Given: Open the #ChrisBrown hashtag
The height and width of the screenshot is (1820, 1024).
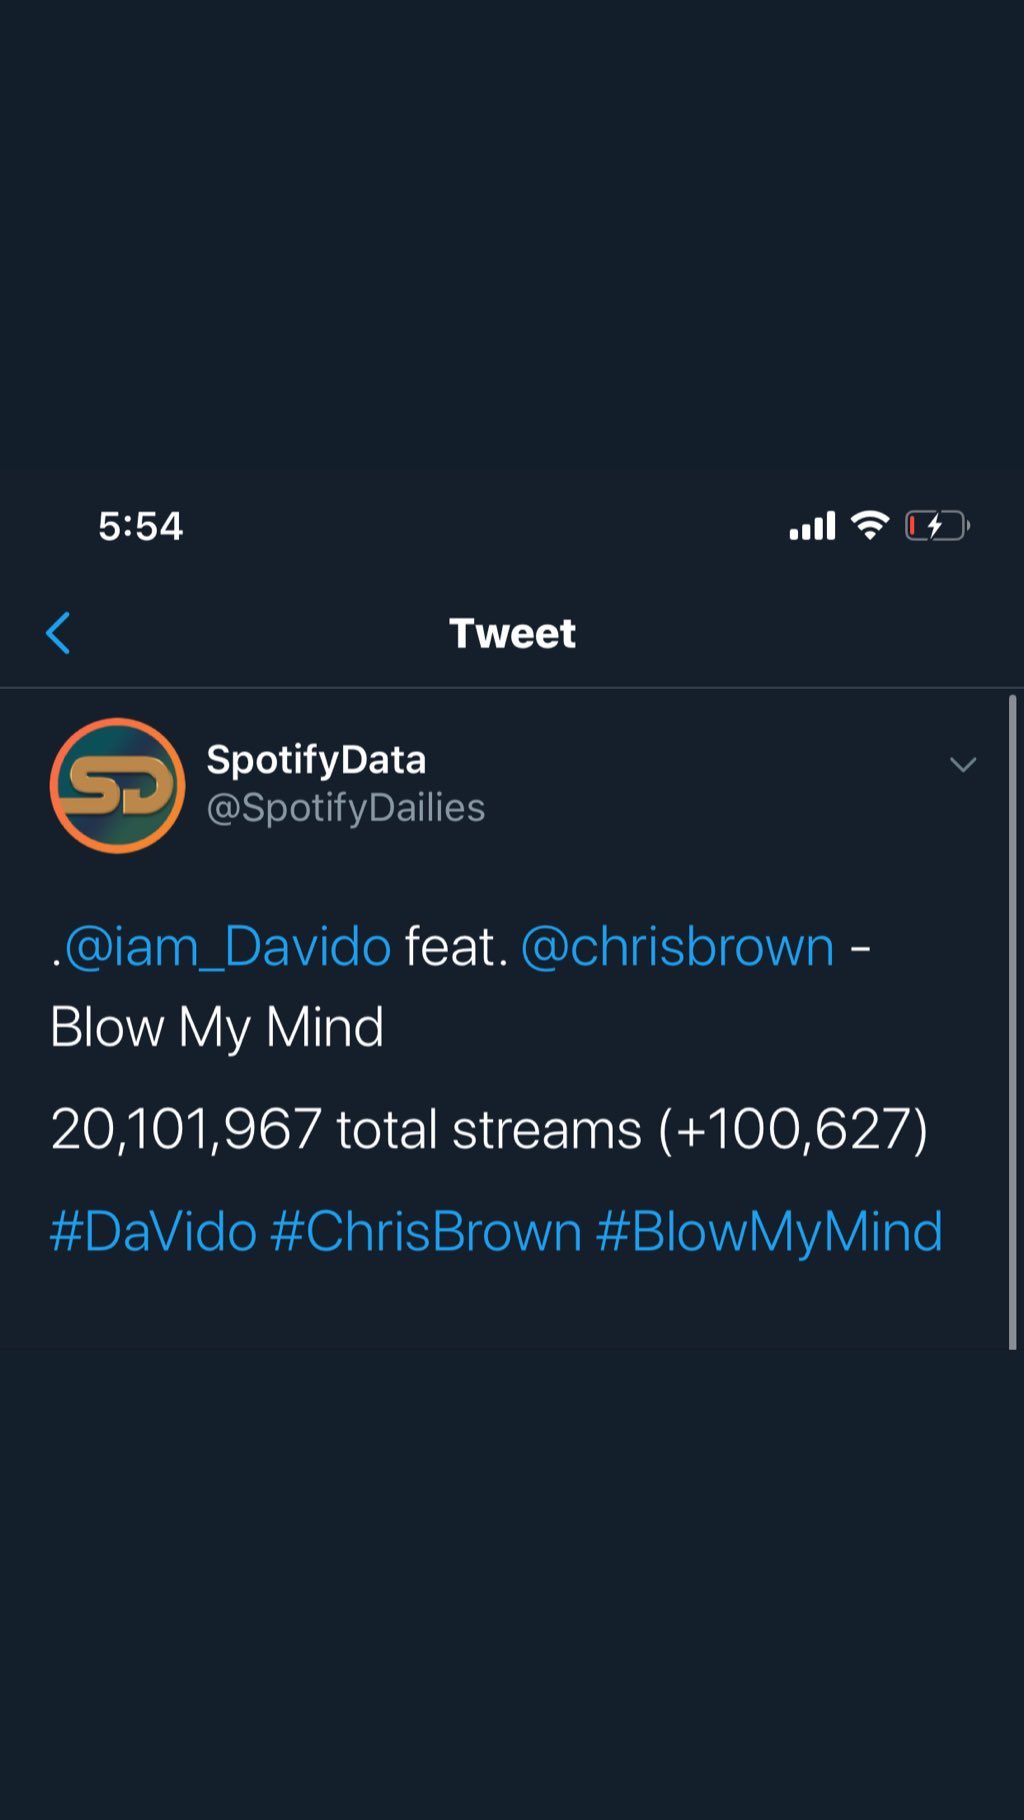Looking at the screenshot, I should coord(426,1231).
